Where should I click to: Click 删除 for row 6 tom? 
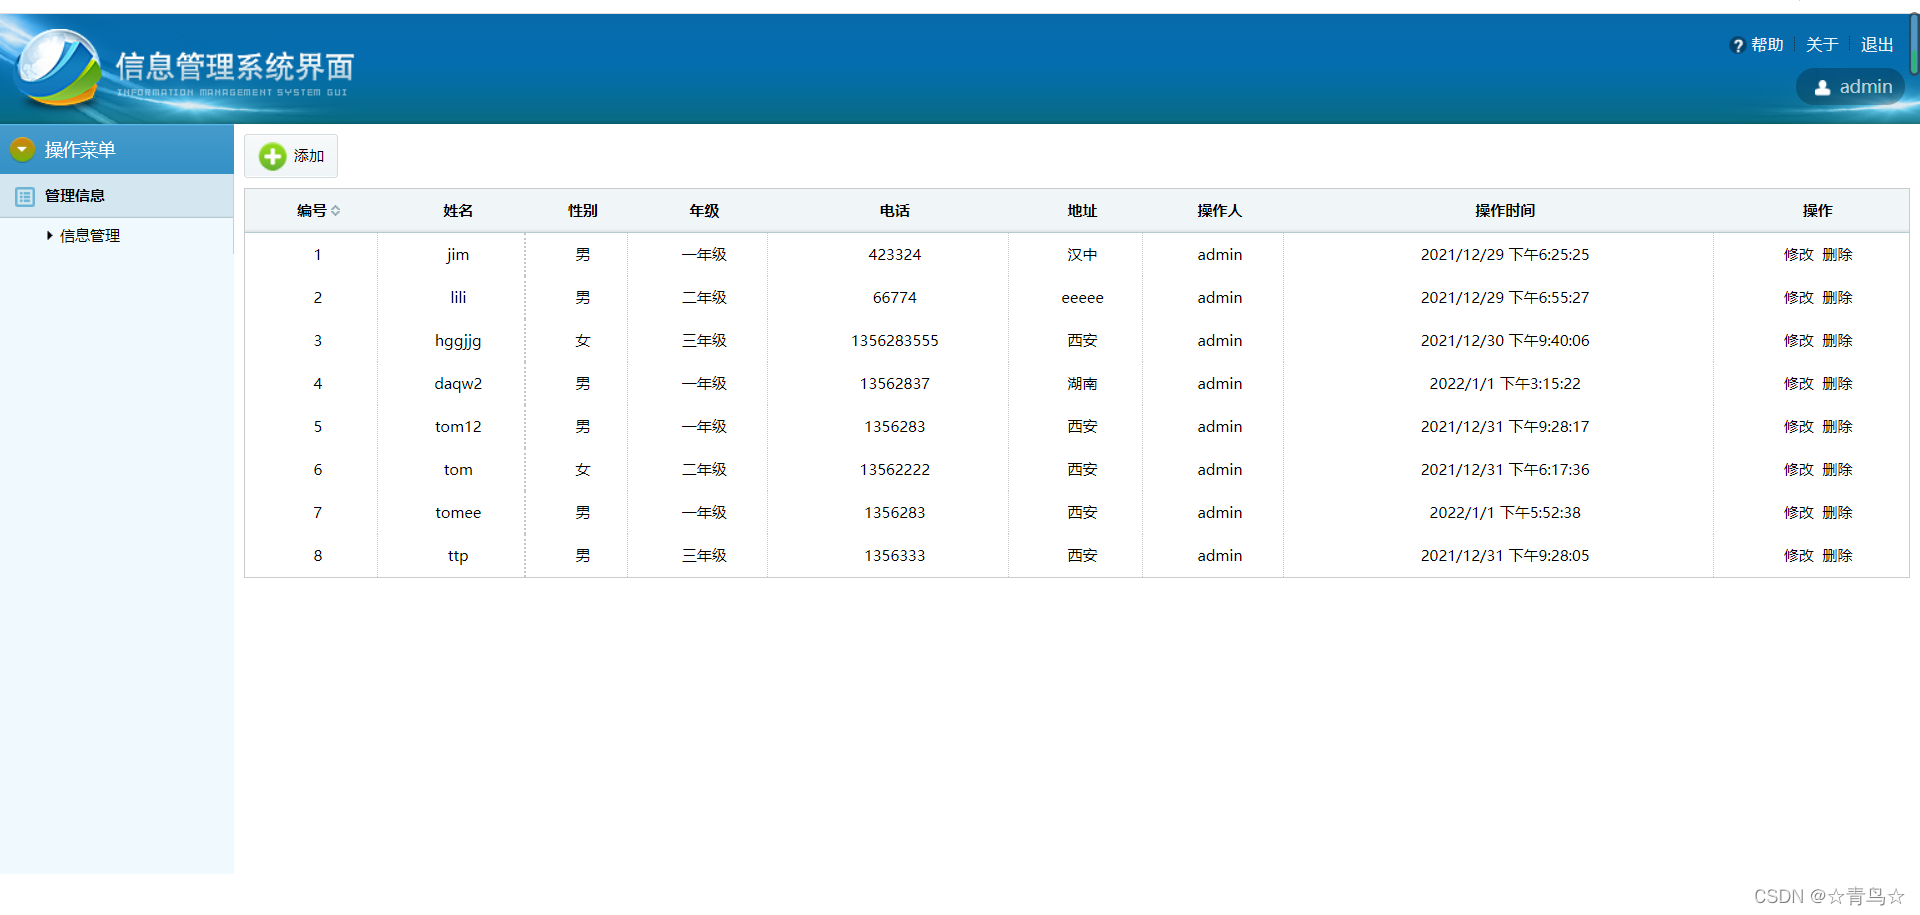(x=1837, y=470)
